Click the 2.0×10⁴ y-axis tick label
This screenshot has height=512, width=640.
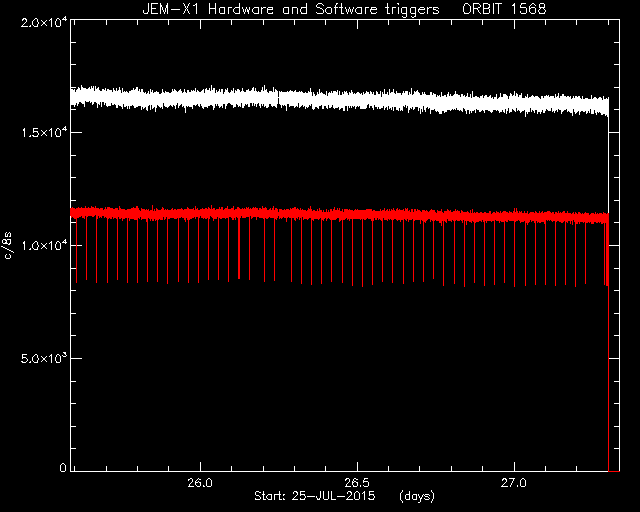(44, 22)
